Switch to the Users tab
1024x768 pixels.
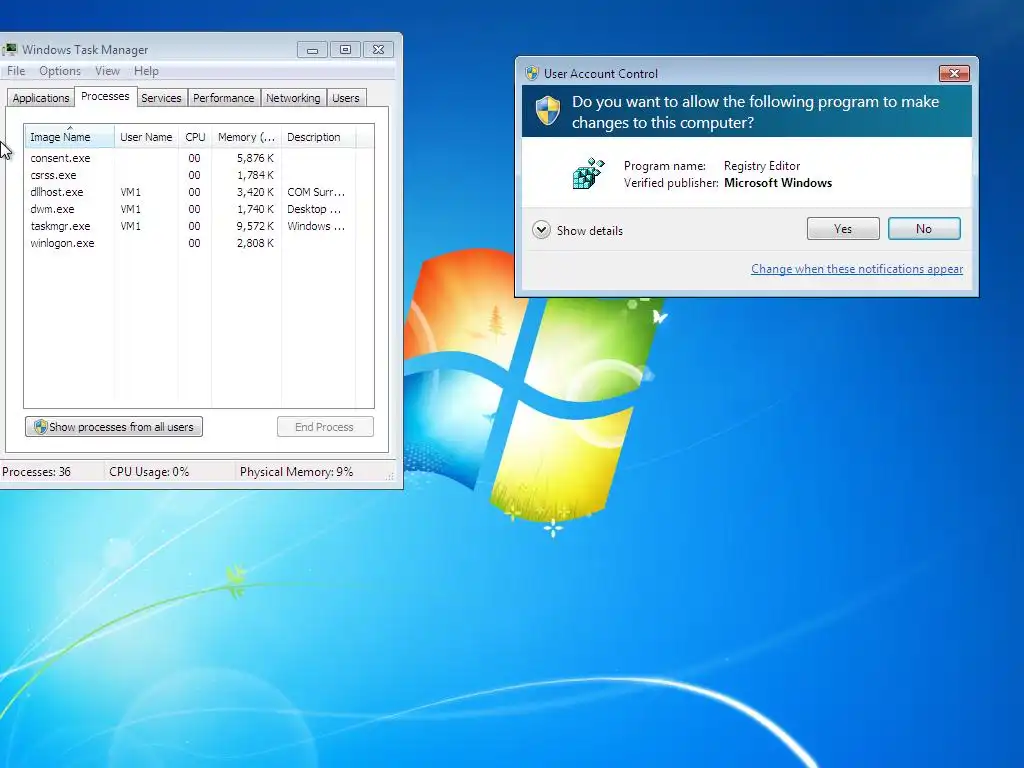point(345,98)
